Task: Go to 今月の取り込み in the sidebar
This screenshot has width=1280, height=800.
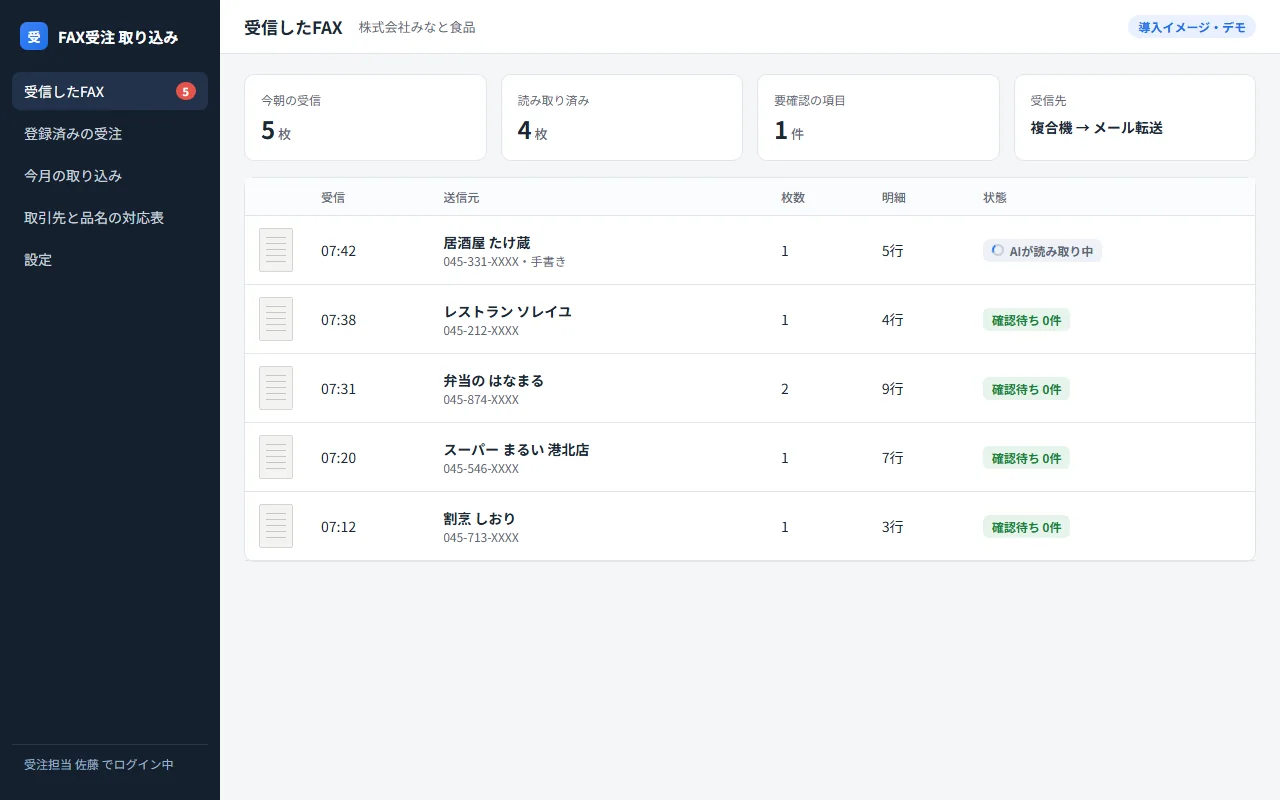Action: pos(110,175)
